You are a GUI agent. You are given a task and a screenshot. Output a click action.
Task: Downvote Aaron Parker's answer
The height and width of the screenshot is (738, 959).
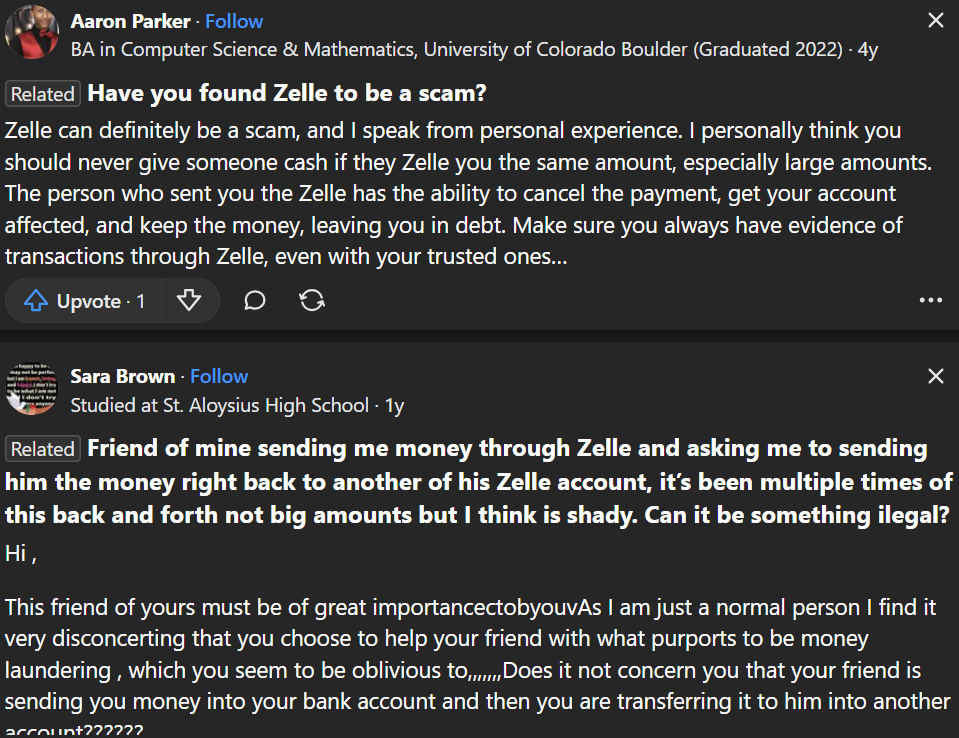(x=189, y=301)
